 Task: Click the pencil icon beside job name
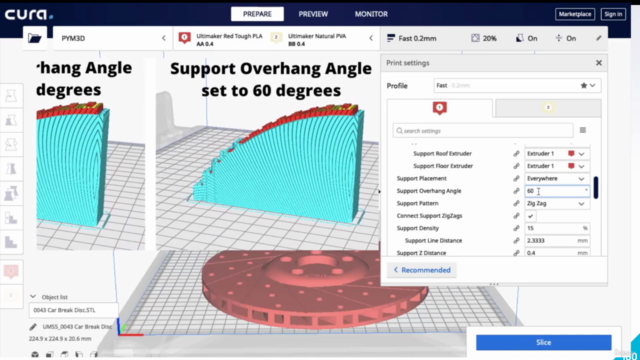(33, 327)
